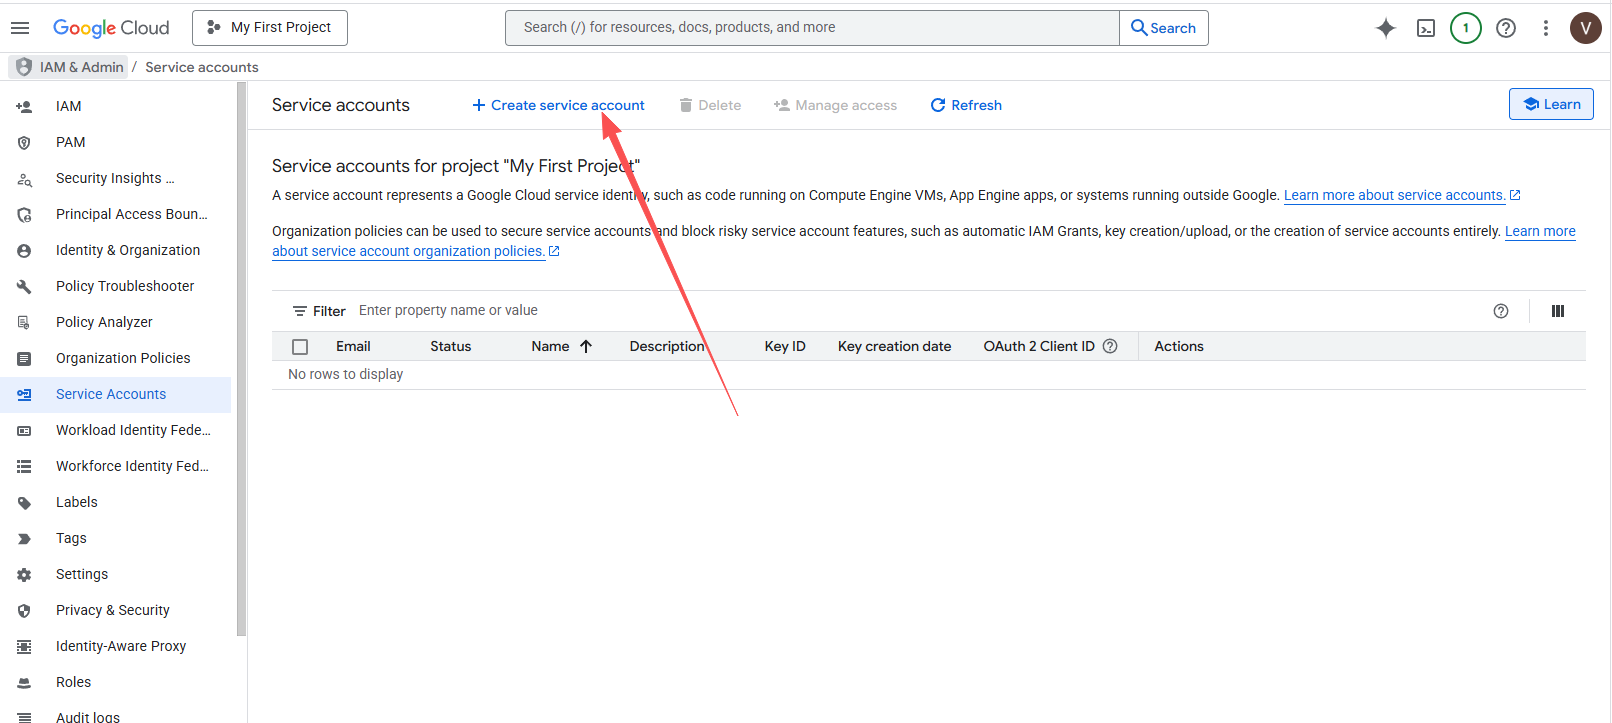The width and height of the screenshot is (1612, 723).
Task: Show OAuth 2 Client ID help tooltip
Action: [1110, 346]
